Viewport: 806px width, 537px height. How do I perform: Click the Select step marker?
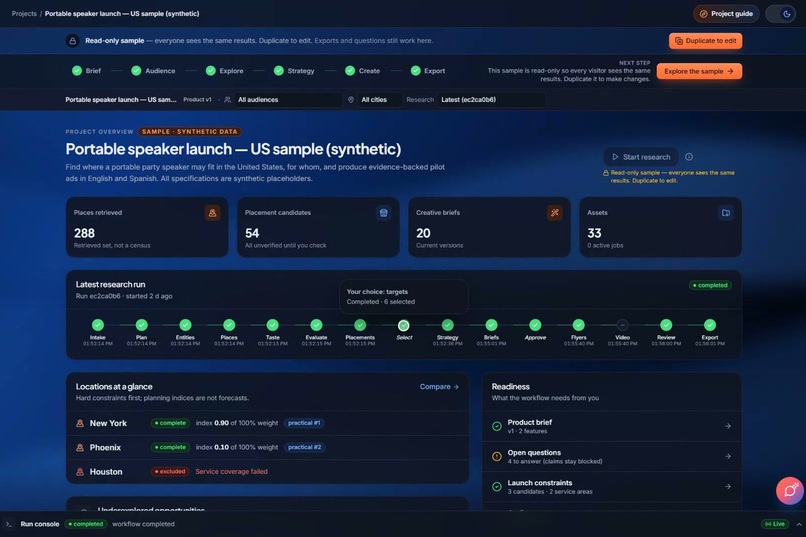(404, 325)
